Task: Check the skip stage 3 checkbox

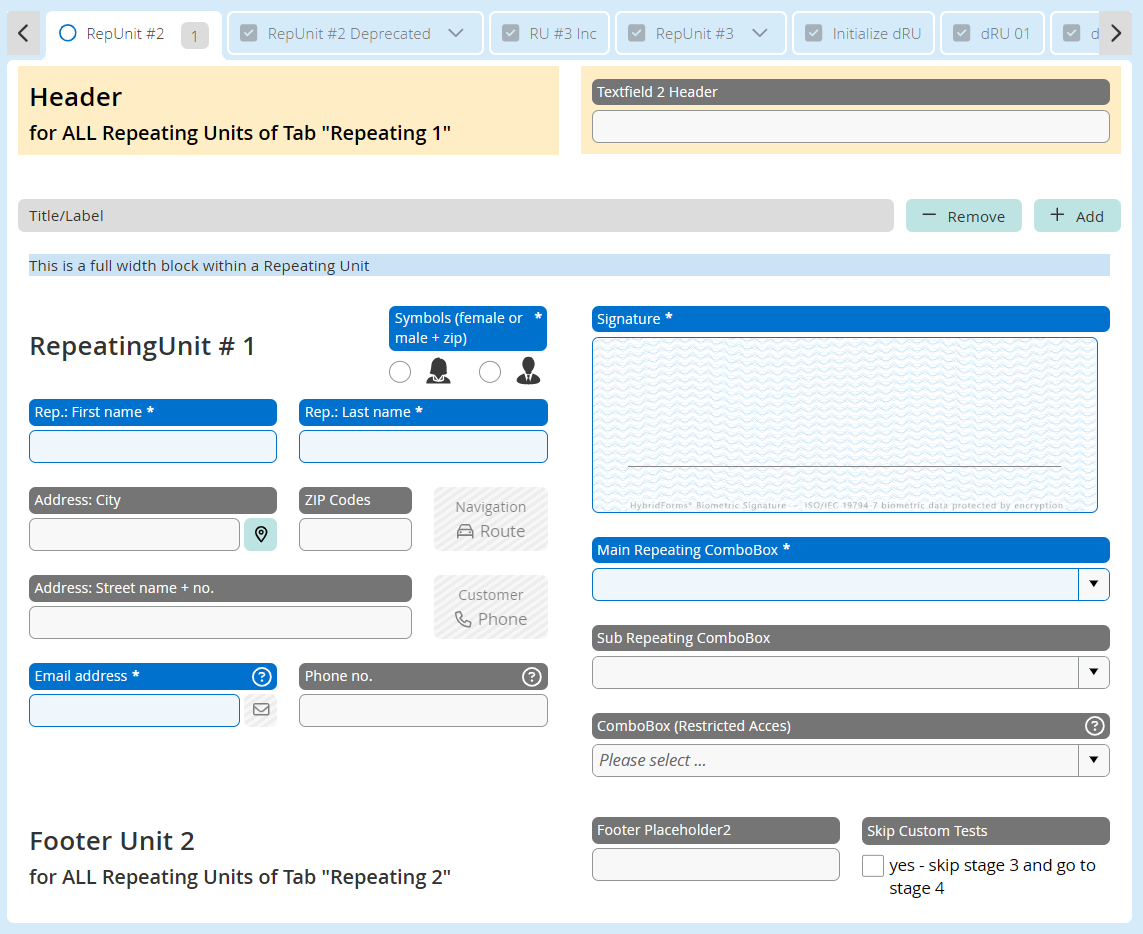Action: 873,866
